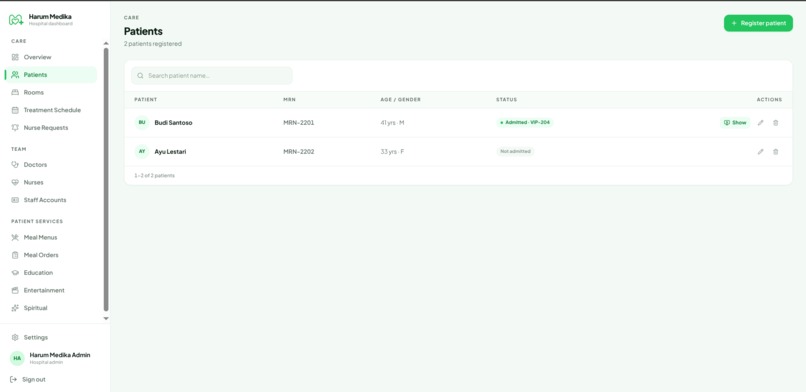This screenshot has height=392, width=806.
Task: Click the Treatment Schedule calendar icon
Action: [x=15, y=110]
